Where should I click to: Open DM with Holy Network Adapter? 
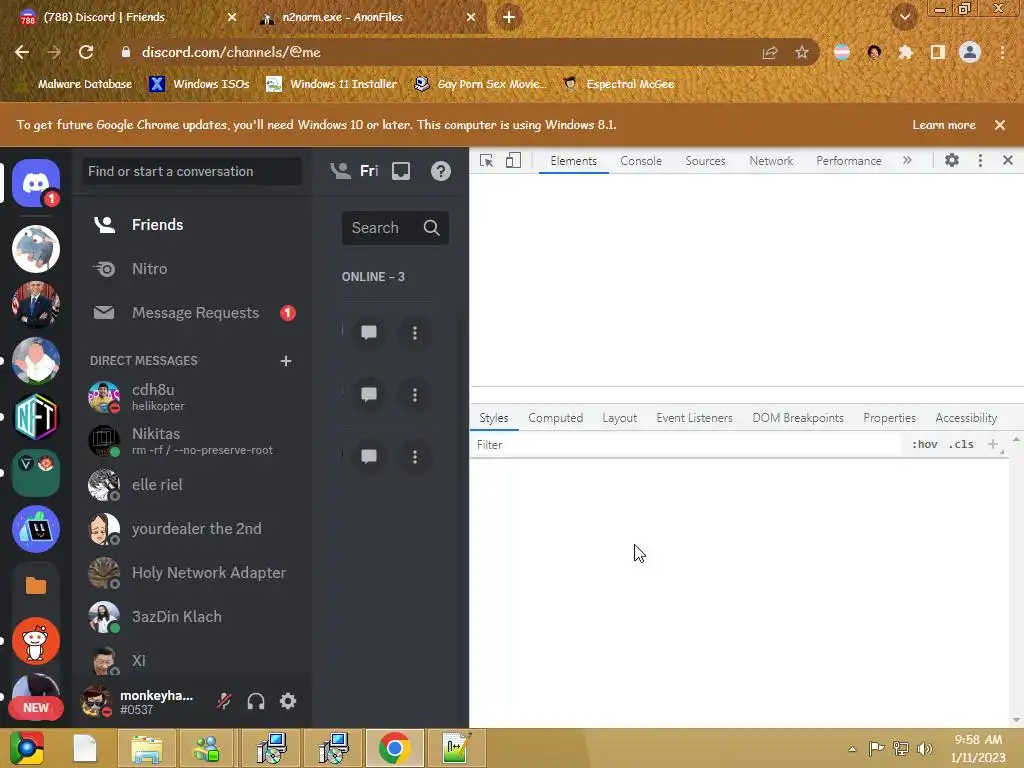coord(192,573)
